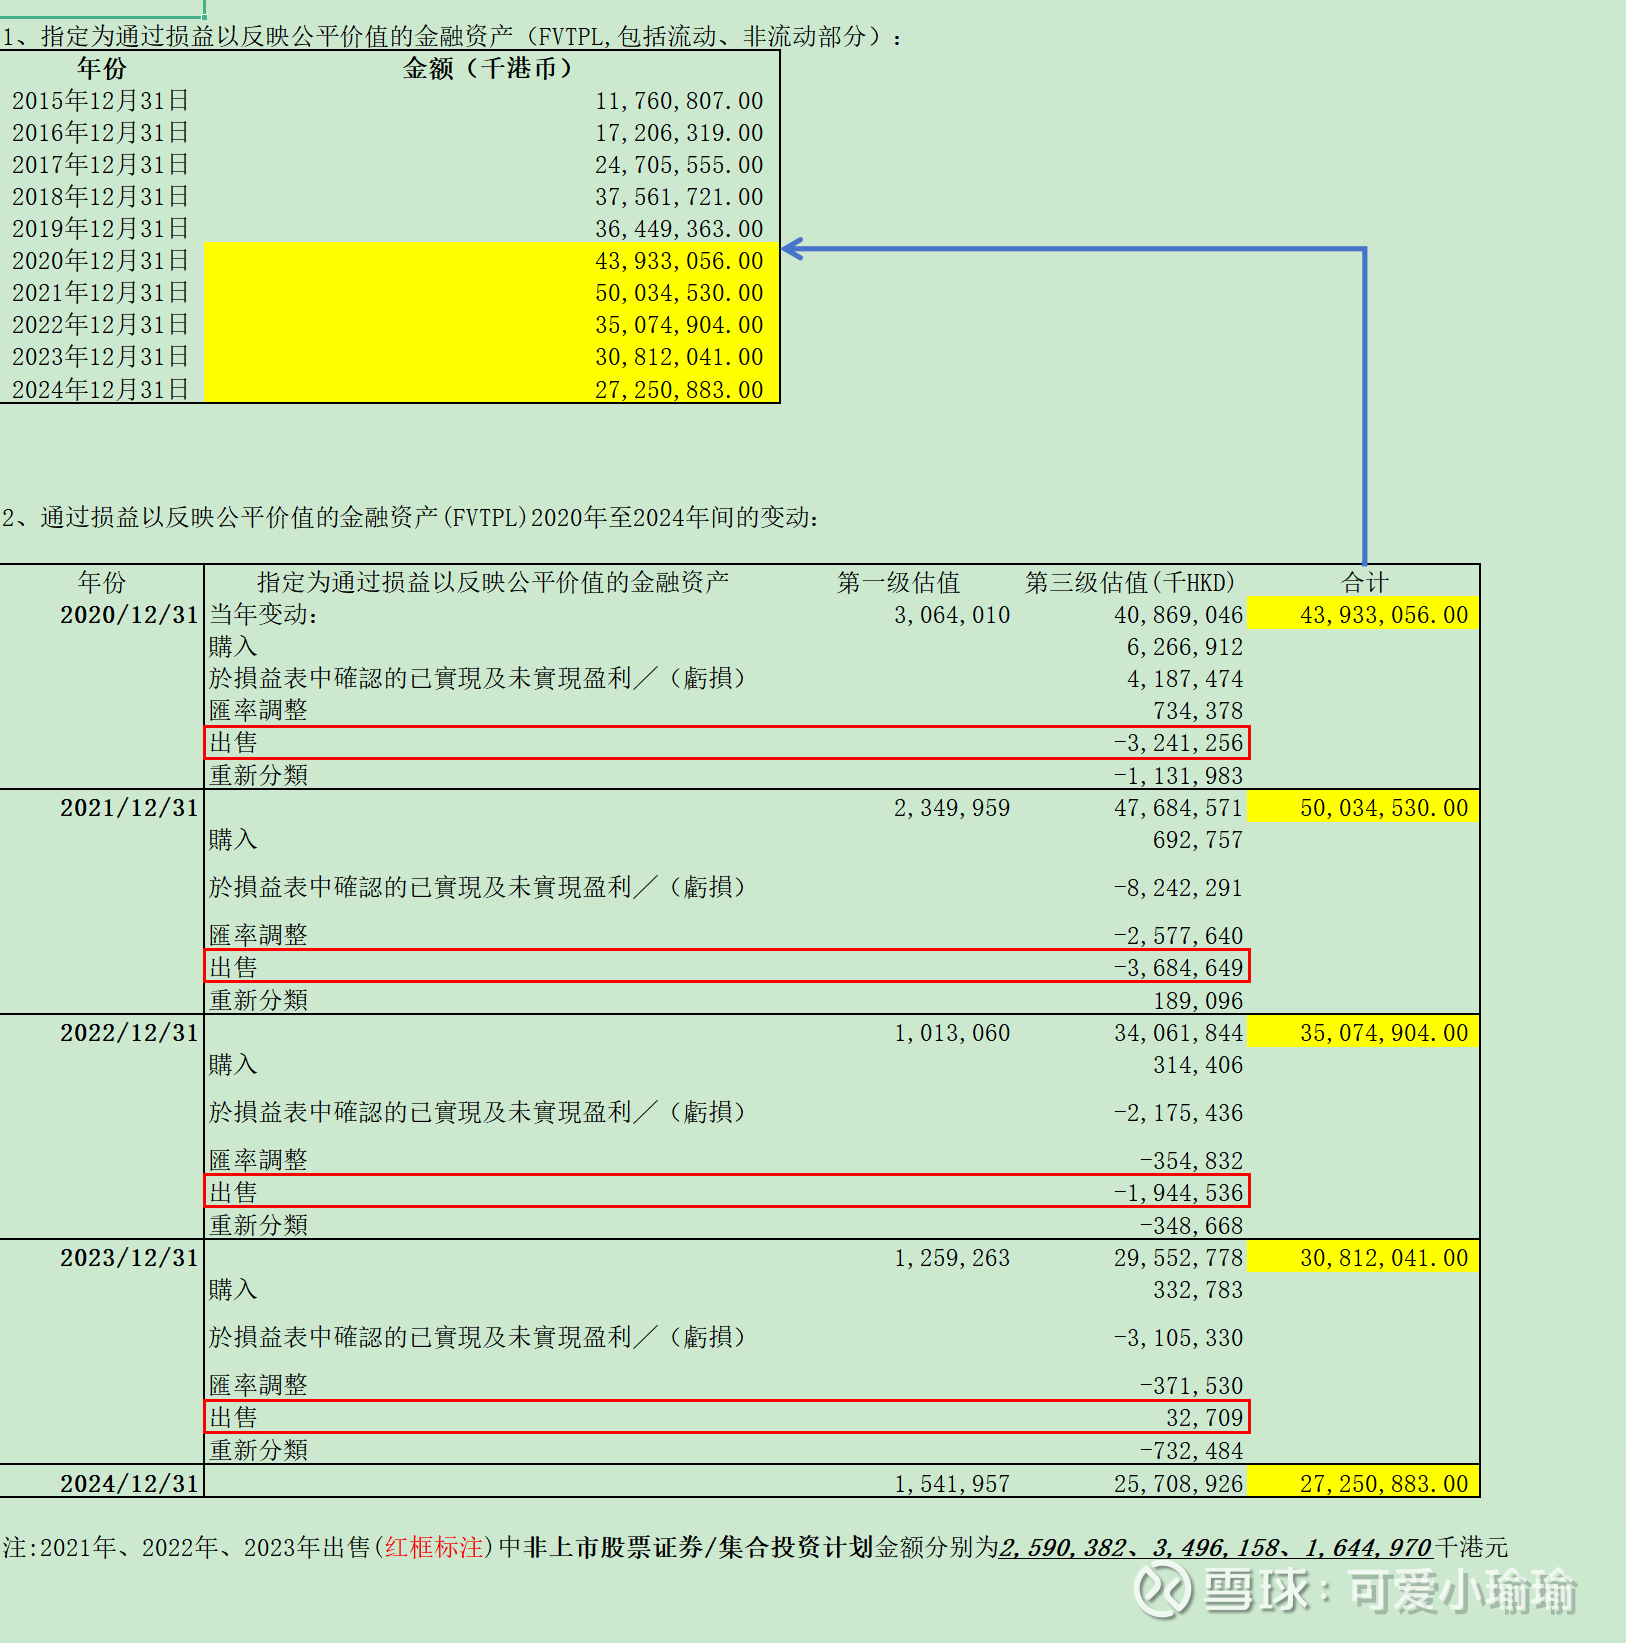Screen dimensions: 1626x1643
Task: Click the loss value -3,105,330
Action: tap(1179, 1338)
